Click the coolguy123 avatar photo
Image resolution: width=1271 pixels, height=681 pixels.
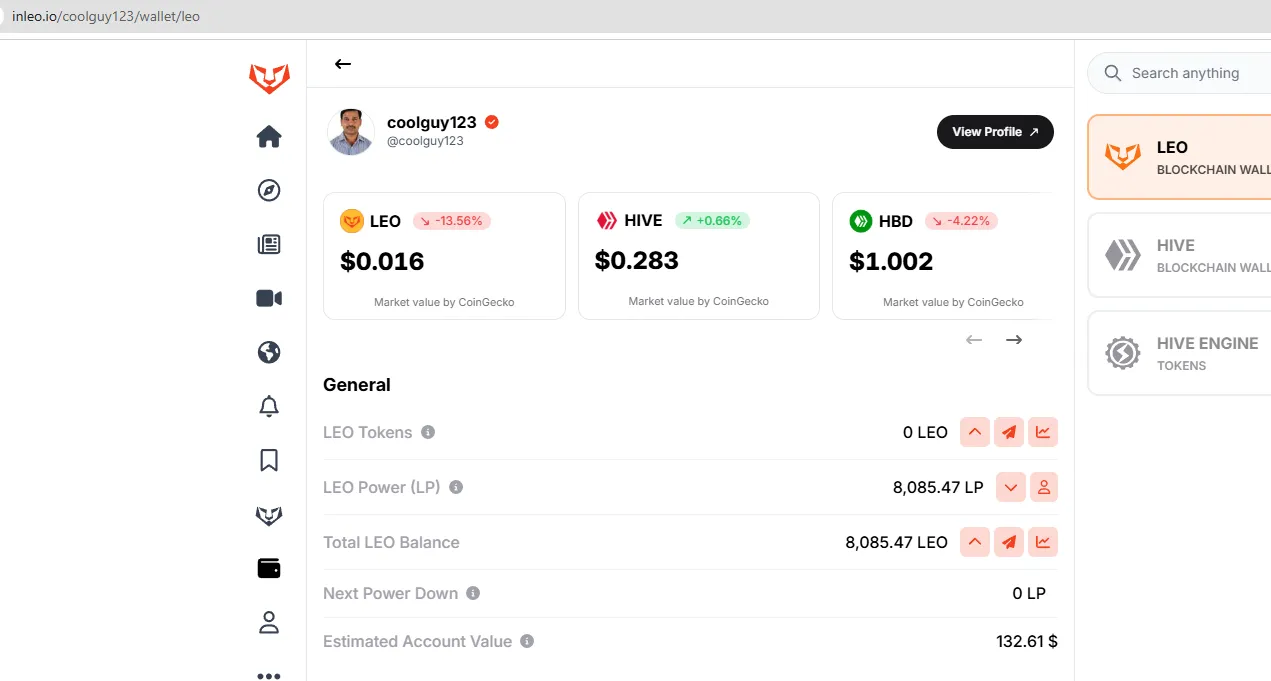(x=351, y=132)
